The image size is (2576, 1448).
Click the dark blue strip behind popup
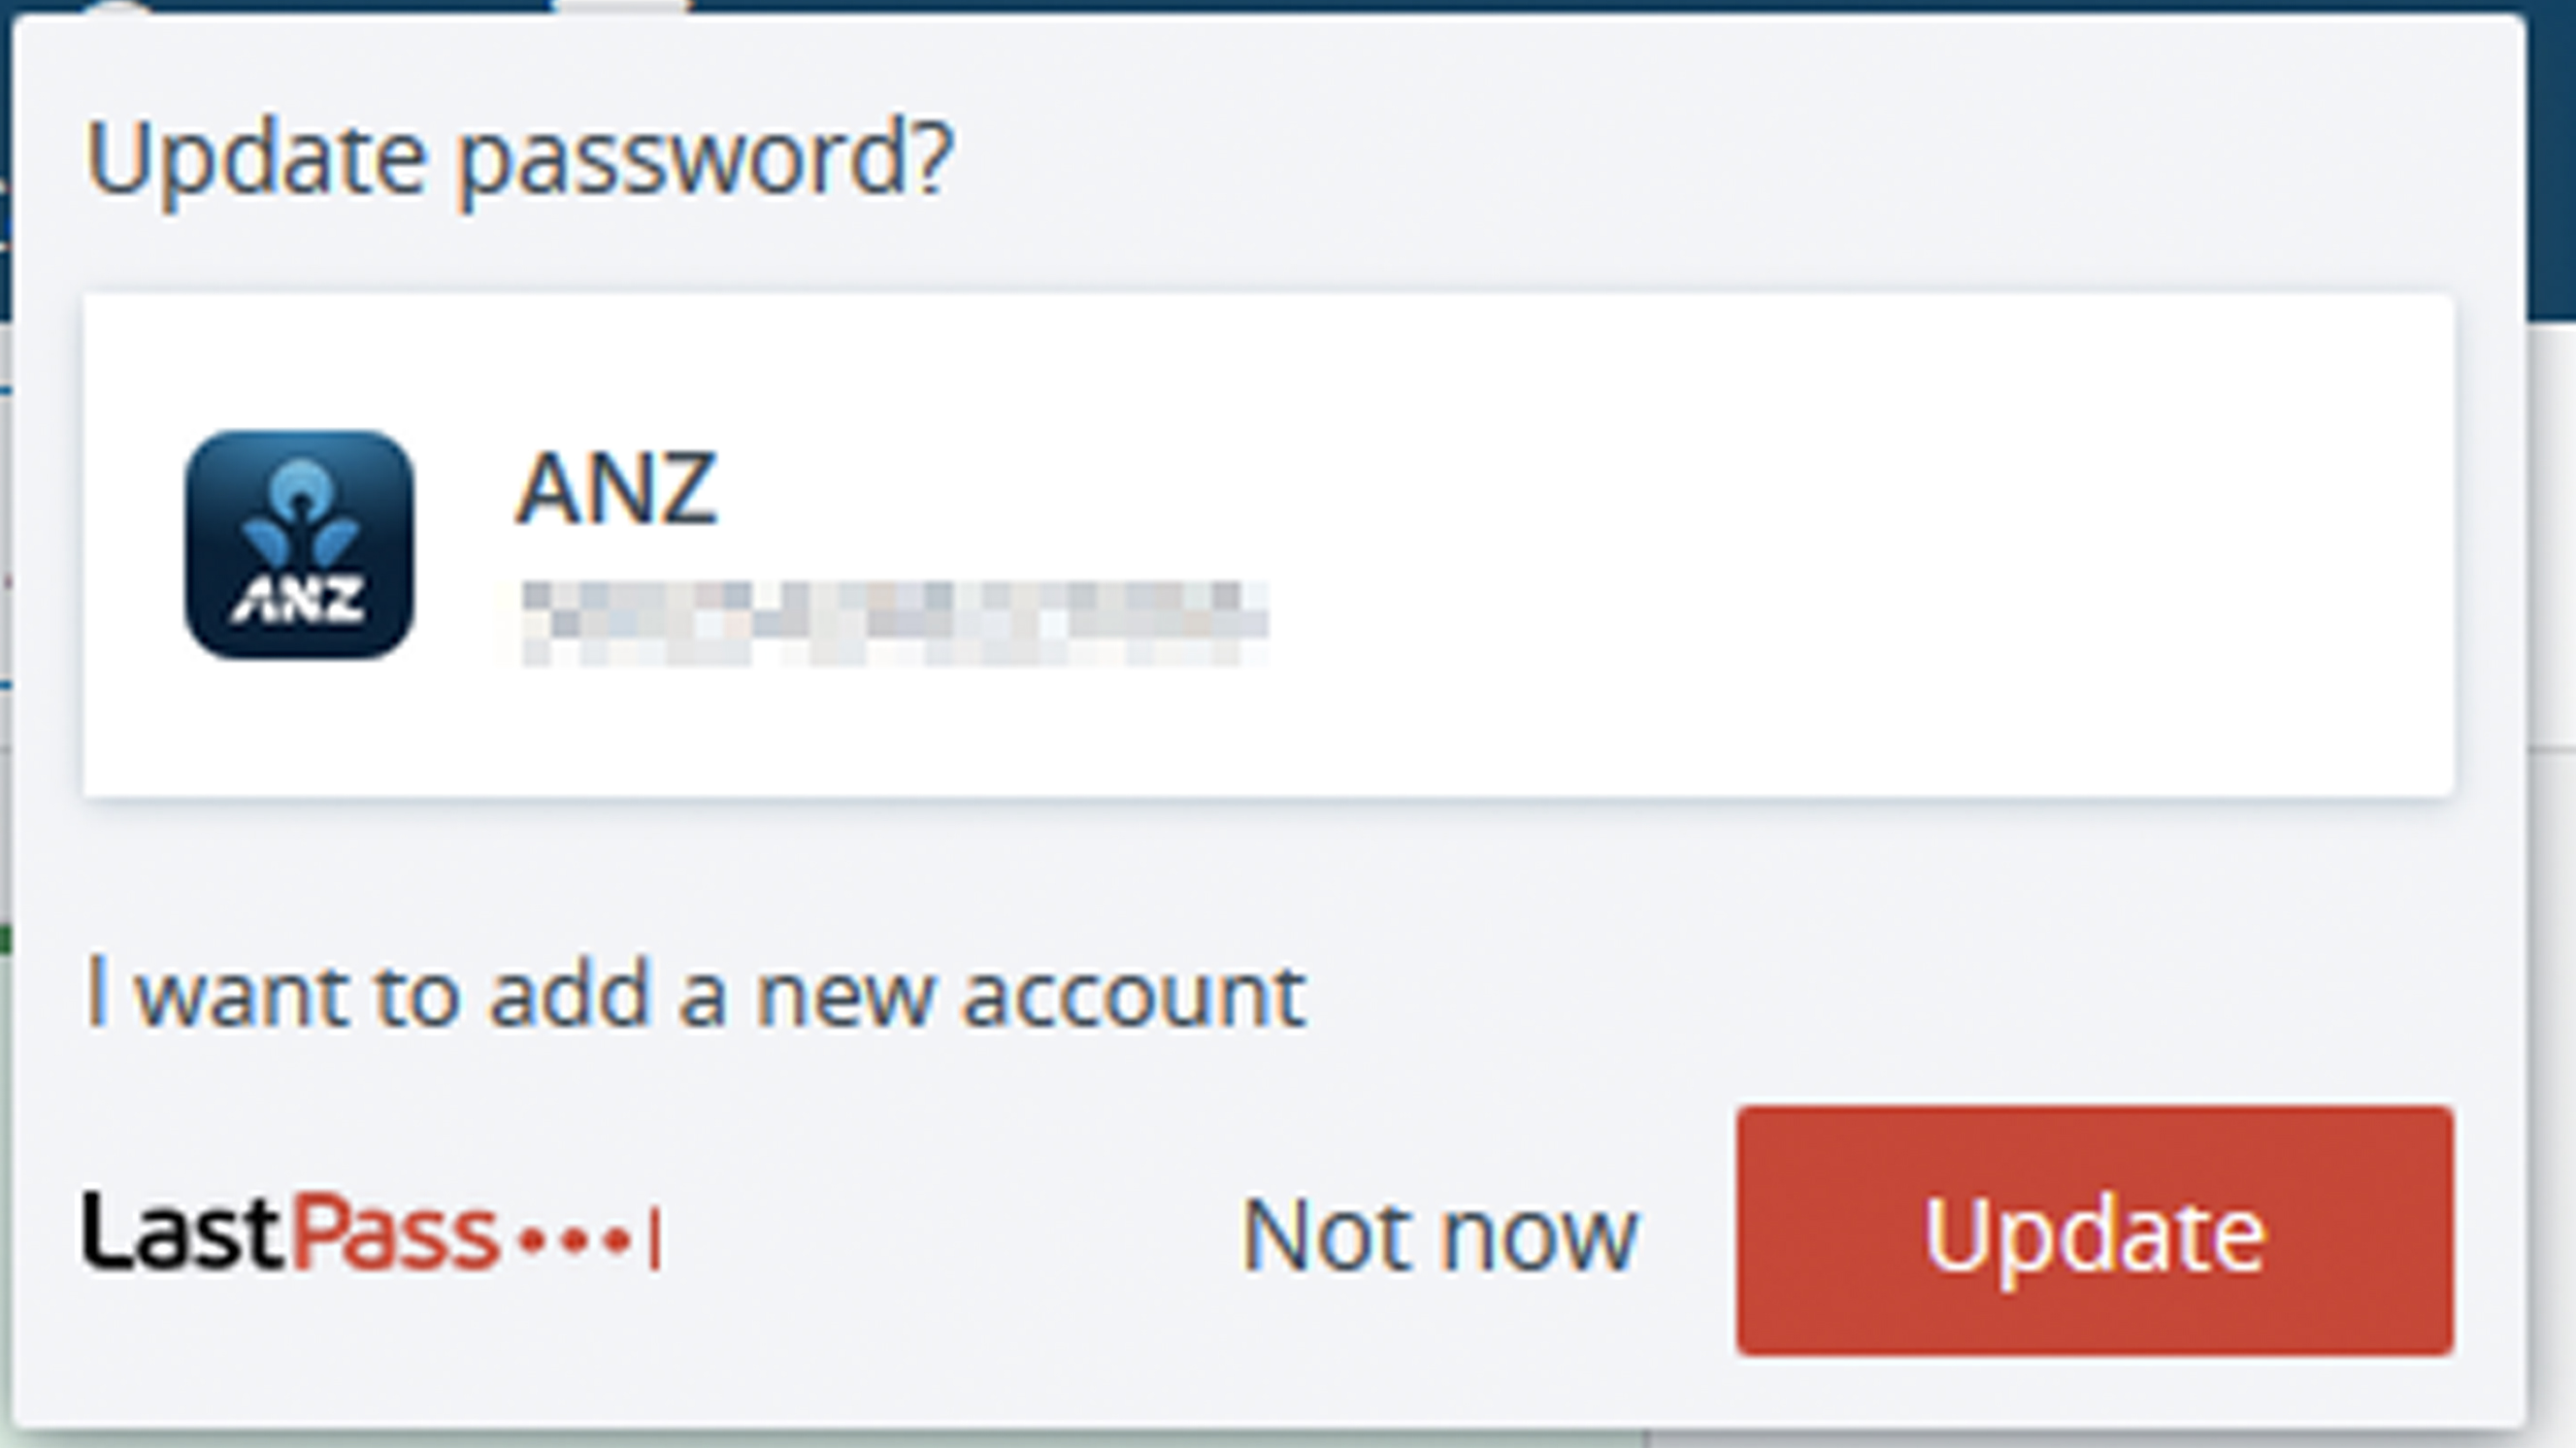tap(2551, 160)
